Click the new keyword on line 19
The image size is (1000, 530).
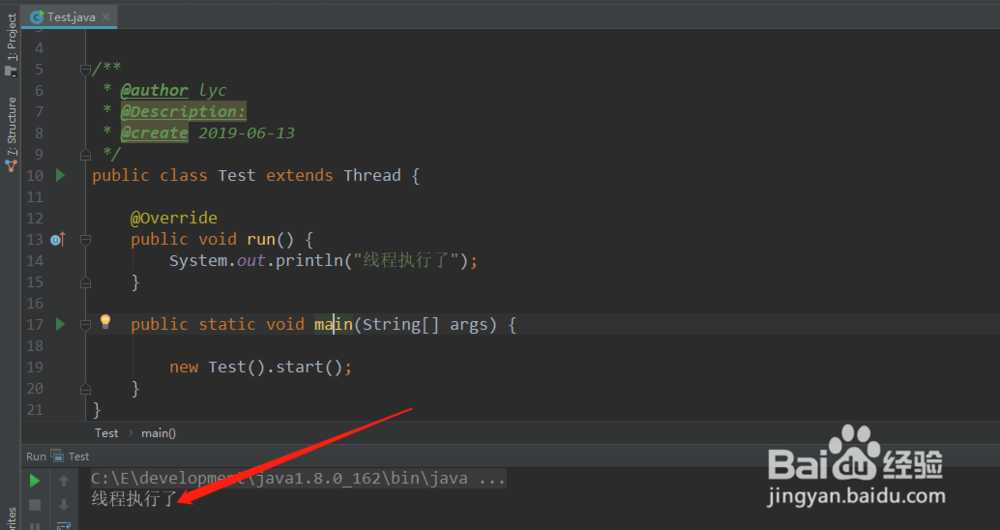[x=184, y=367]
